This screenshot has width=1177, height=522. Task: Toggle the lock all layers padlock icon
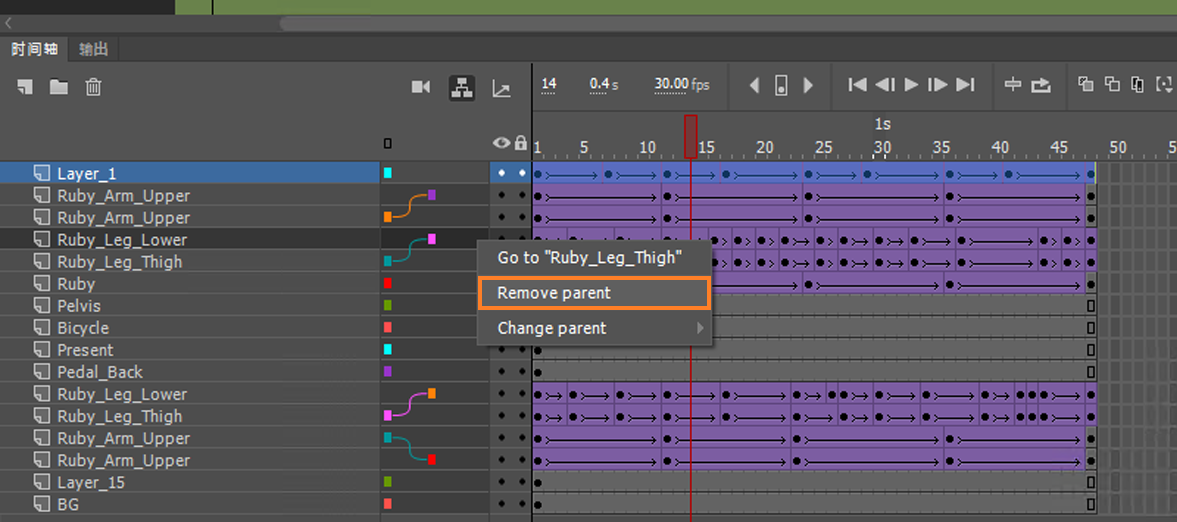coord(520,144)
